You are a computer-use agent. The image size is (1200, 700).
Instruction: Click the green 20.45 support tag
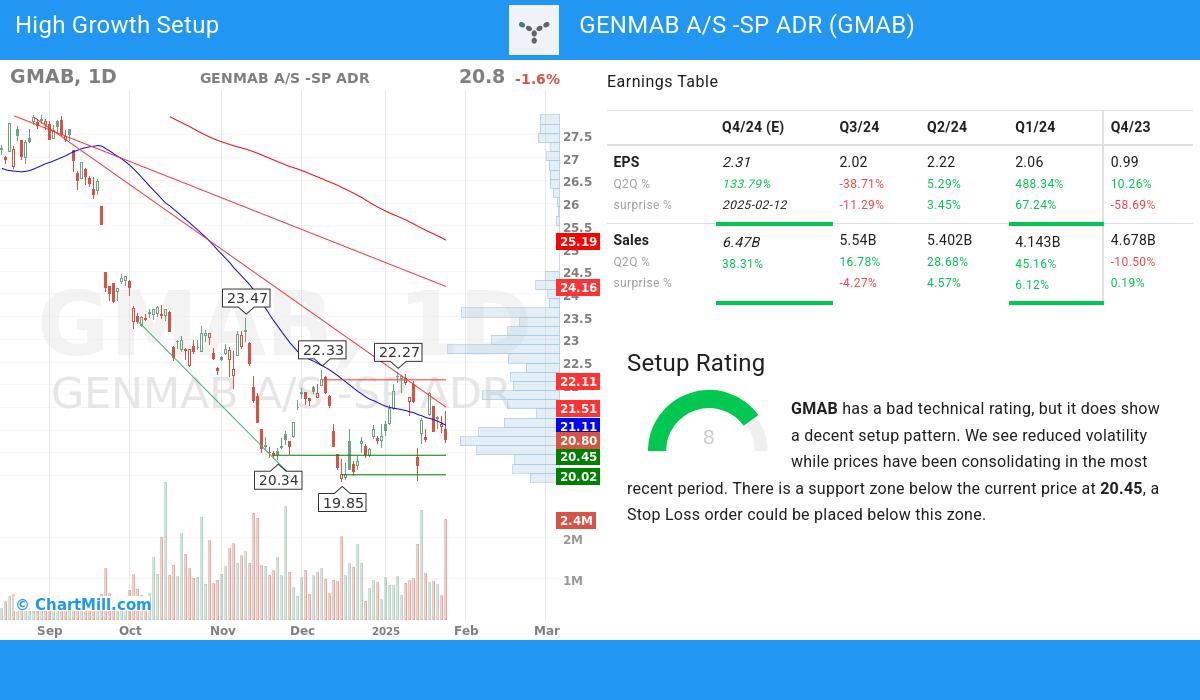(578, 457)
